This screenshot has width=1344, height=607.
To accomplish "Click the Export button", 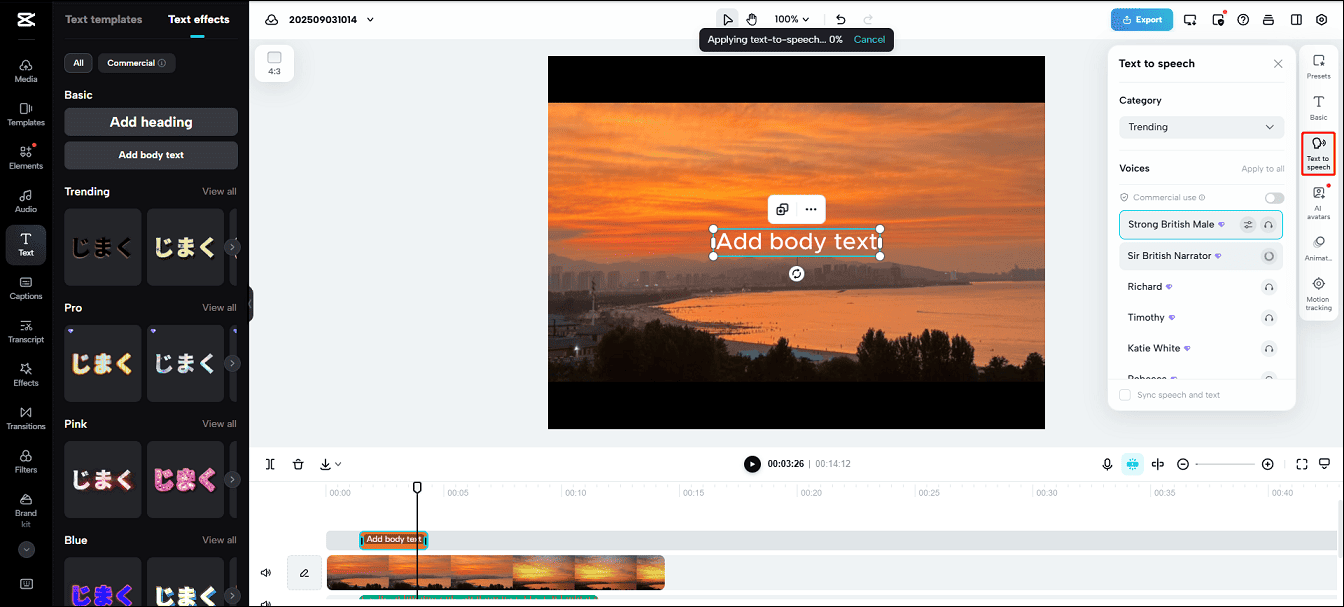I will [1142, 19].
